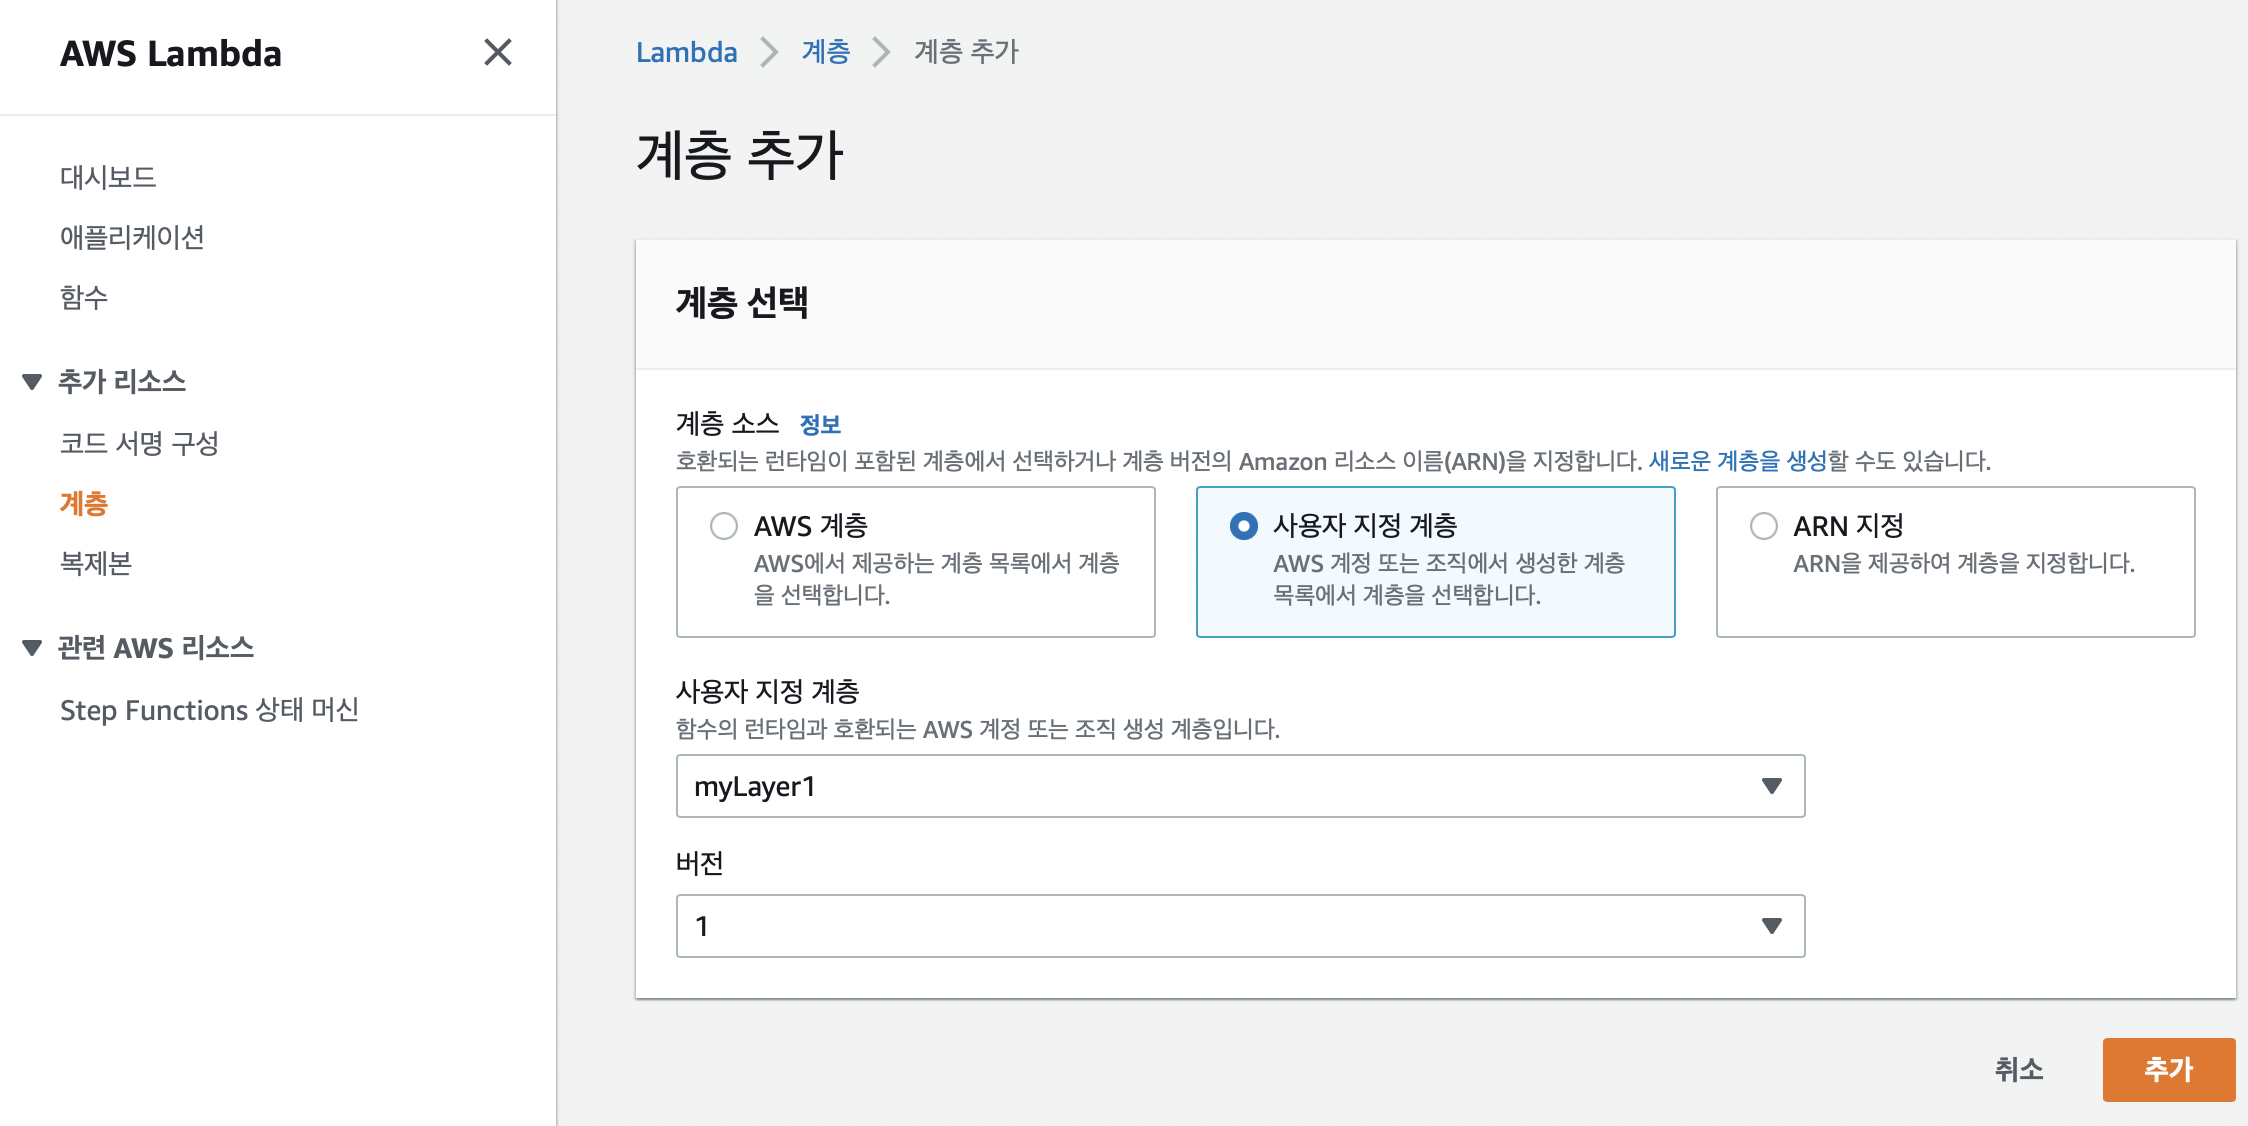Open 애플리케이션 in the sidebar
Viewport: 2248px width, 1126px height.
coord(132,237)
